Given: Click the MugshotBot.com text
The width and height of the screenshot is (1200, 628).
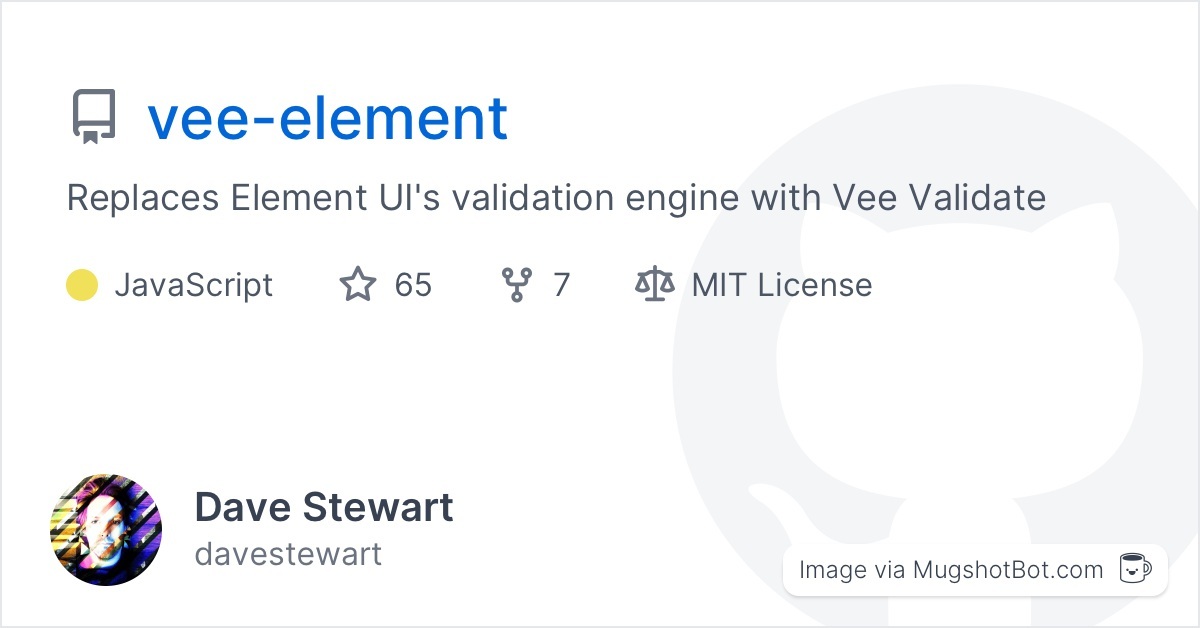Looking at the screenshot, I should pos(1008,570).
